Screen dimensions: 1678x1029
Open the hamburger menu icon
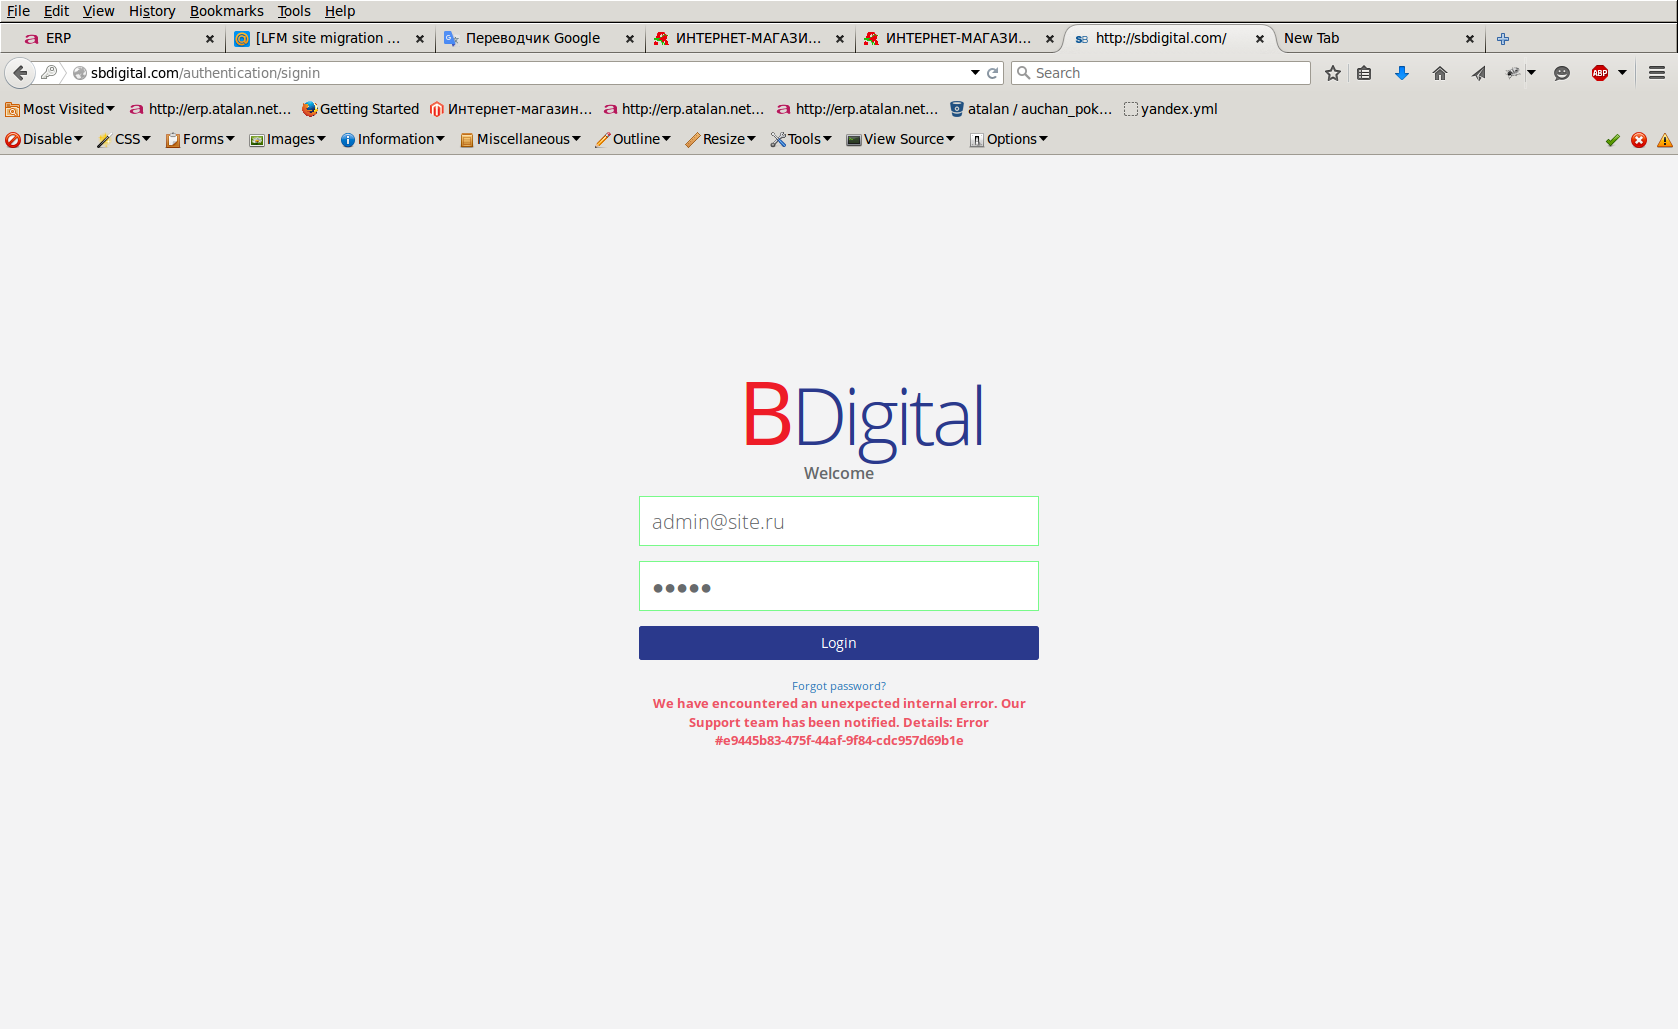(x=1657, y=73)
